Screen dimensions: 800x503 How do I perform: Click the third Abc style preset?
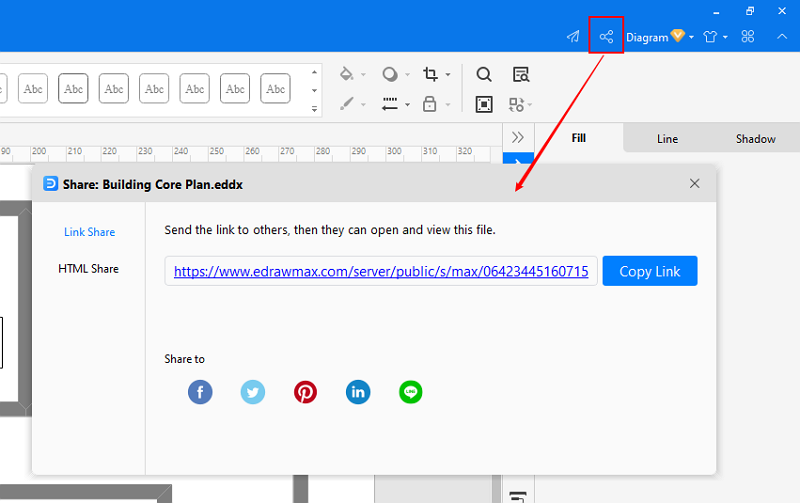coord(113,88)
